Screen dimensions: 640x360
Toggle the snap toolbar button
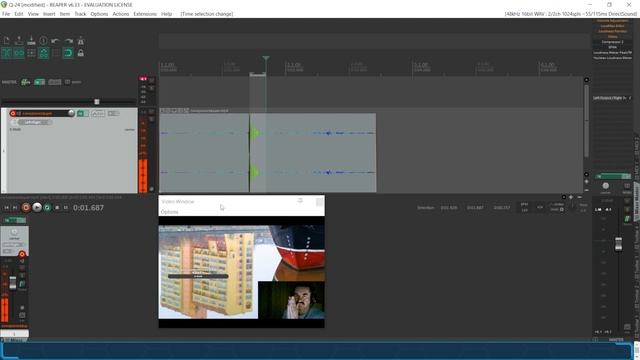pyautogui.click(x=68, y=53)
